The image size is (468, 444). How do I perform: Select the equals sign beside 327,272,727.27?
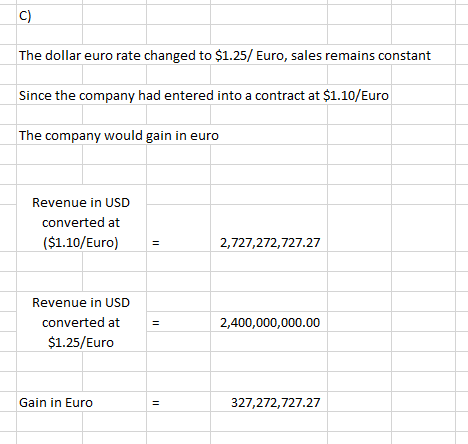click(178, 402)
